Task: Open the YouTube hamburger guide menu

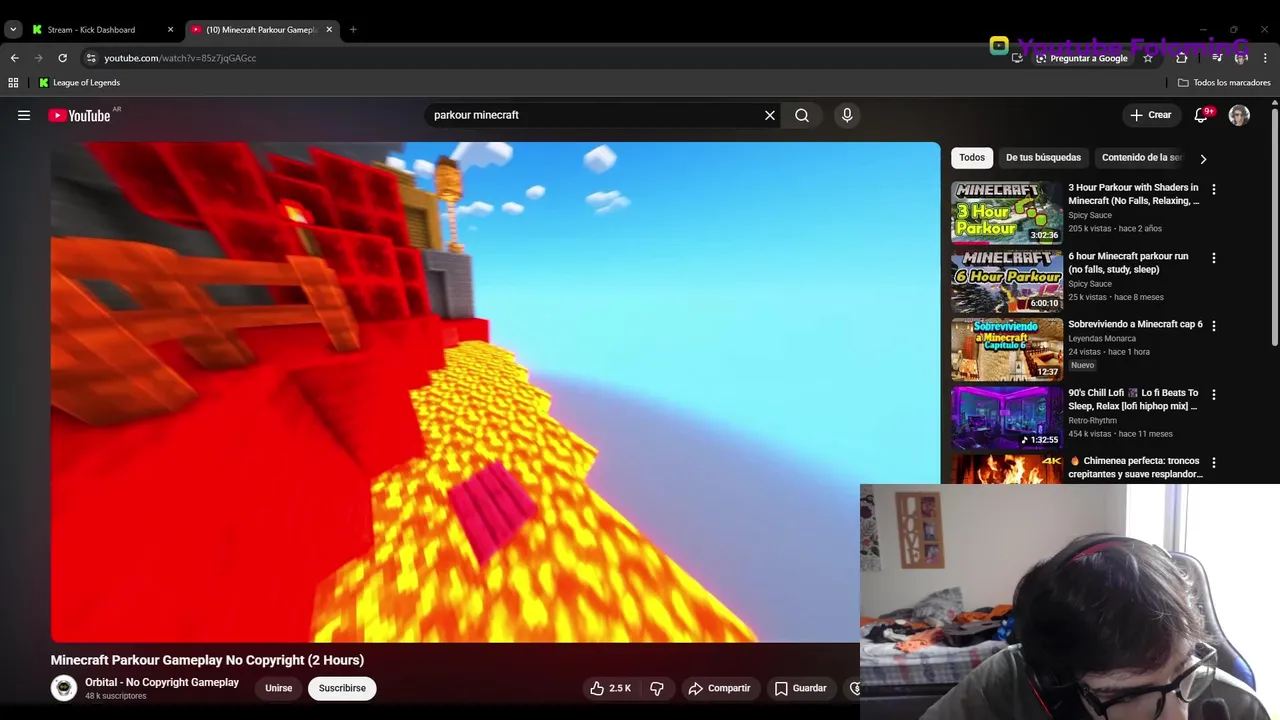Action: 24,115
